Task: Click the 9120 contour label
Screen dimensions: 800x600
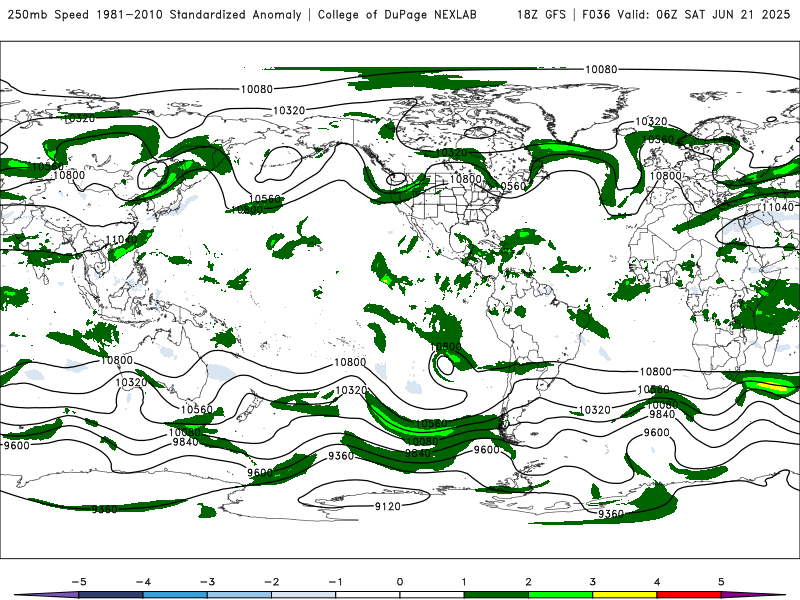Action: pyautogui.click(x=388, y=506)
